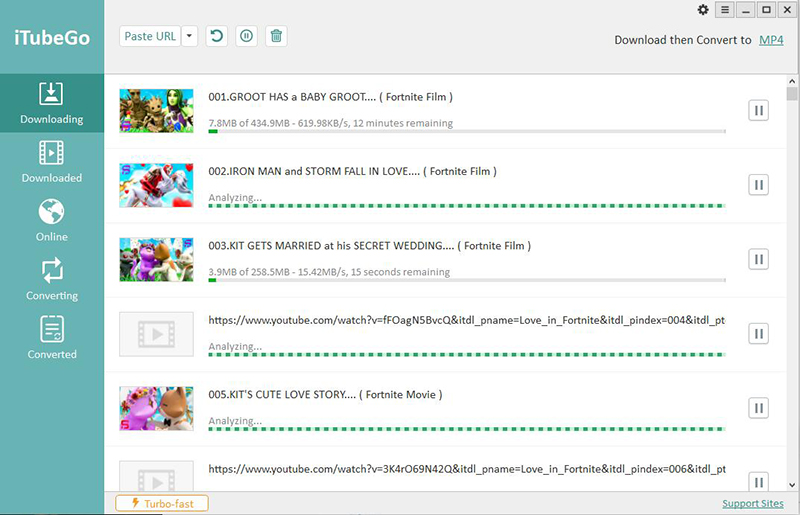This screenshot has width=800, height=515.
Task: Click the KIT GETS MARRIED thumbnail
Action: (156, 260)
